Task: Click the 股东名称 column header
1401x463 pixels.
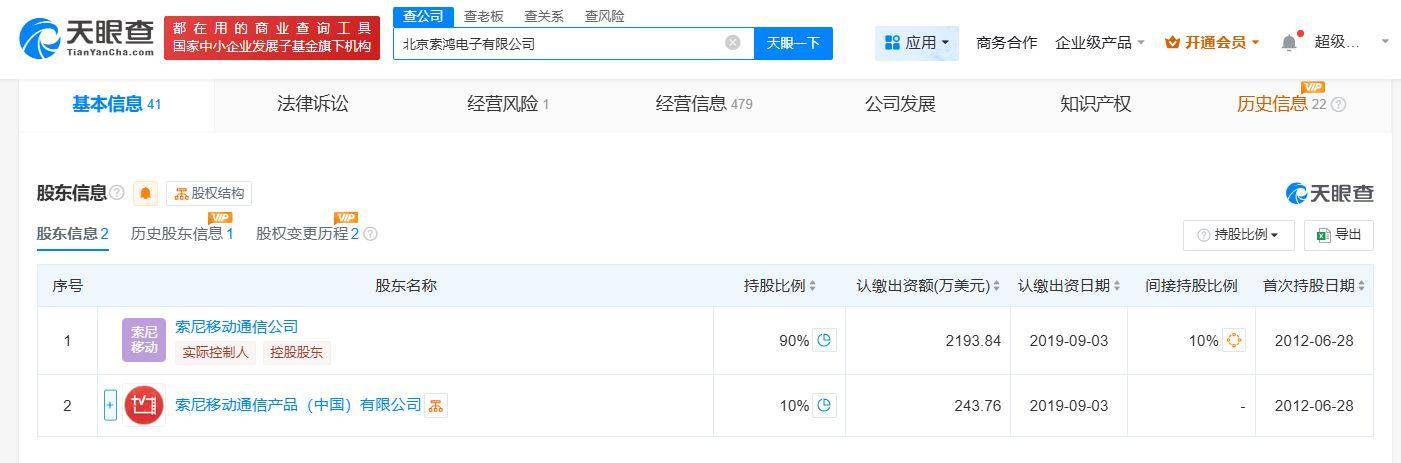Action: click(x=406, y=286)
